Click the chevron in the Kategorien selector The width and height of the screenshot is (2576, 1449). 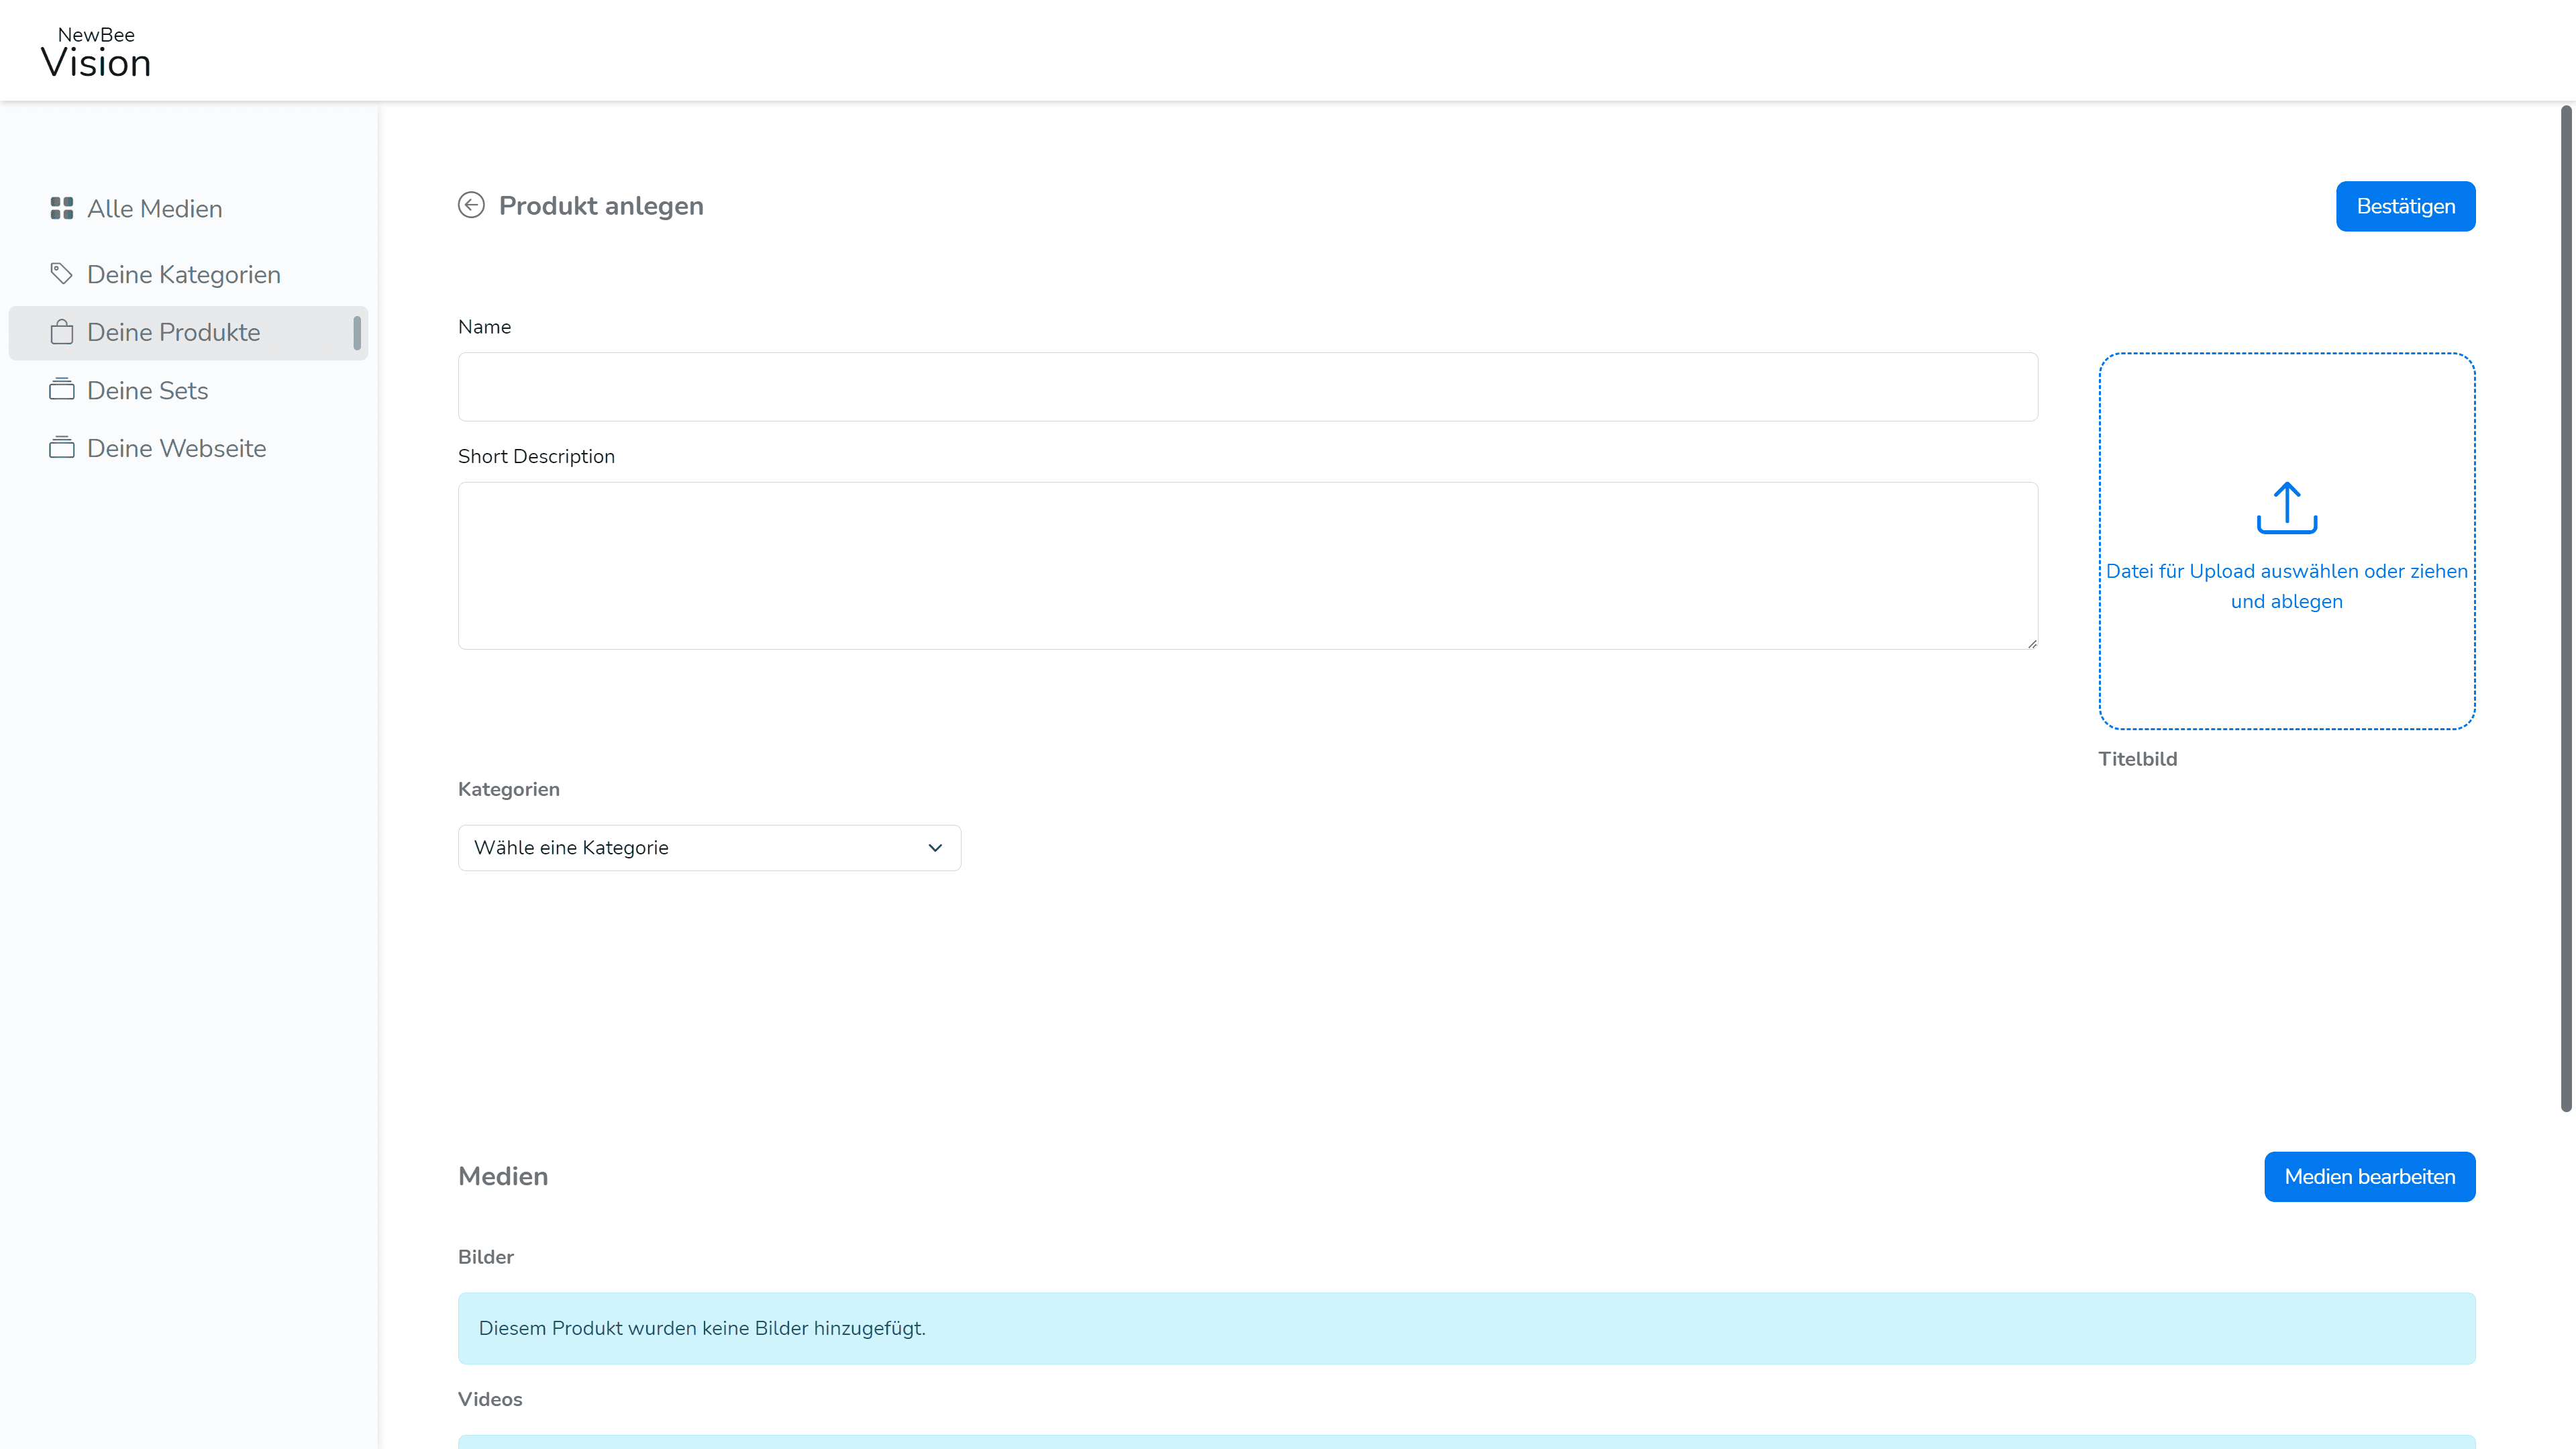(935, 847)
